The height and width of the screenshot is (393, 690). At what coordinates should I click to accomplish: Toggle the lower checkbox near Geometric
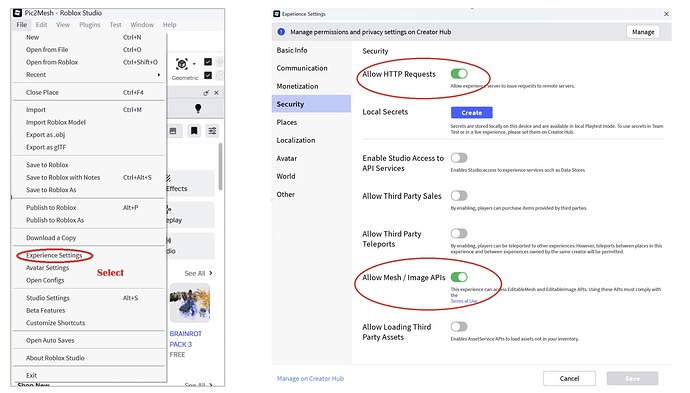208,75
